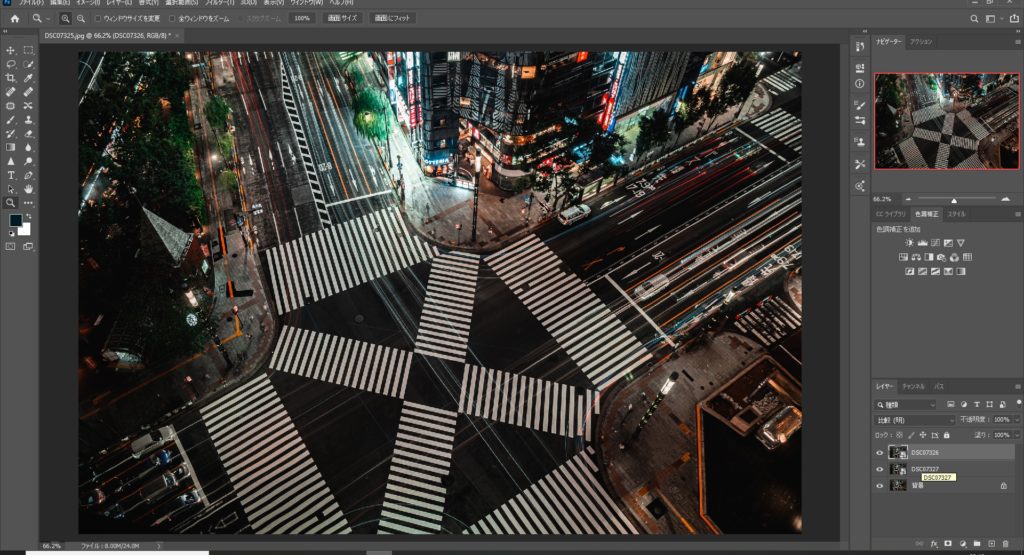Select the Move tool
1024x555 pixels.
[10, 50]
